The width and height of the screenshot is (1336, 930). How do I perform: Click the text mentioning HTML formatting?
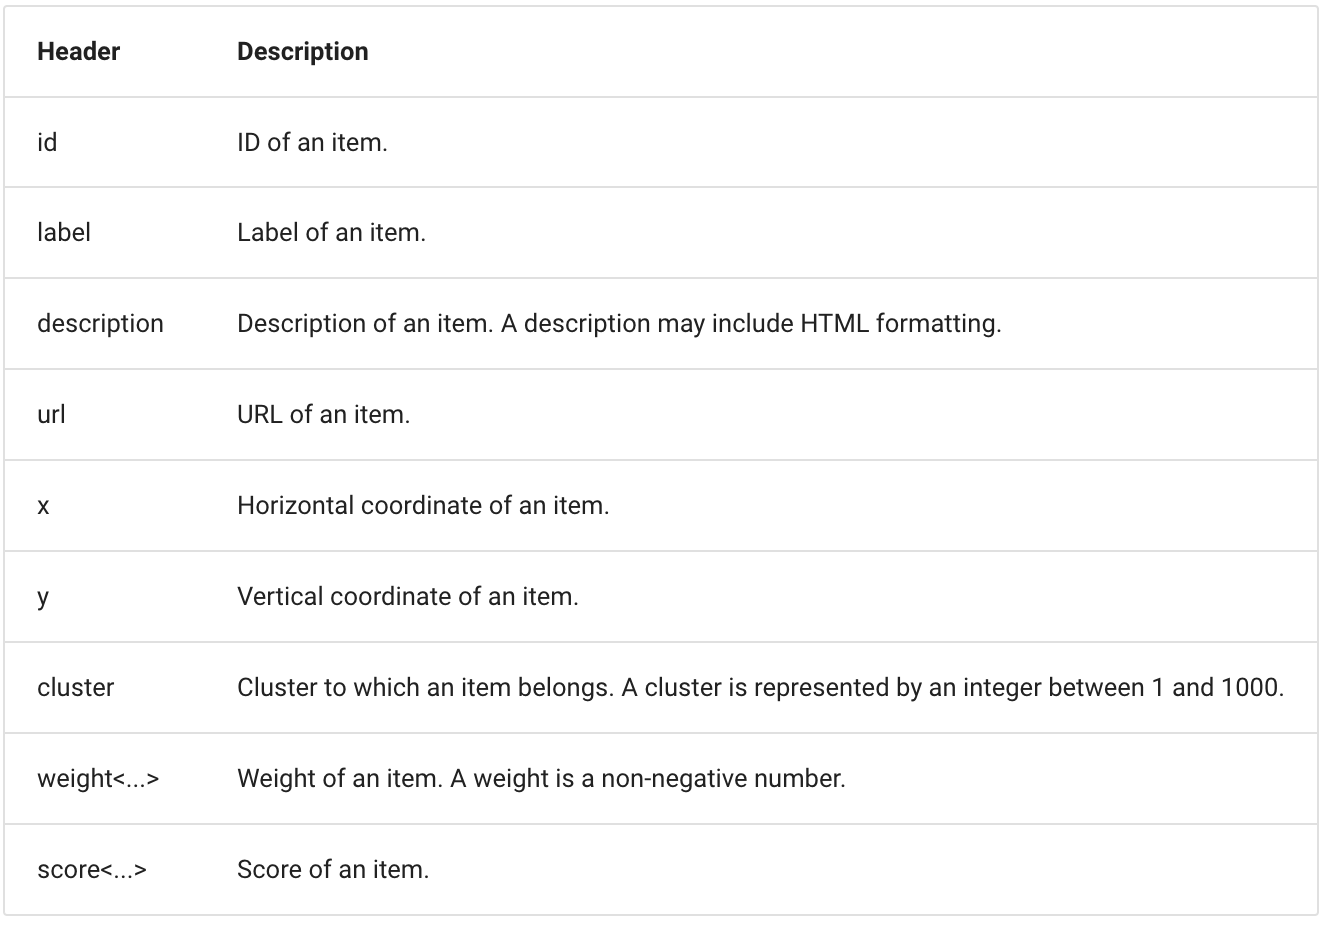[619, 324]
